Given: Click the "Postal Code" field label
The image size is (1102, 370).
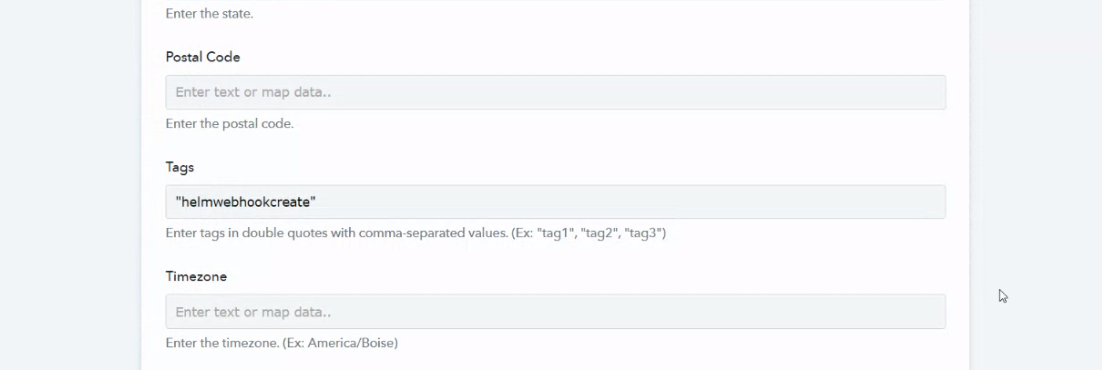Looking at the screenshot, I should [203, 57].
